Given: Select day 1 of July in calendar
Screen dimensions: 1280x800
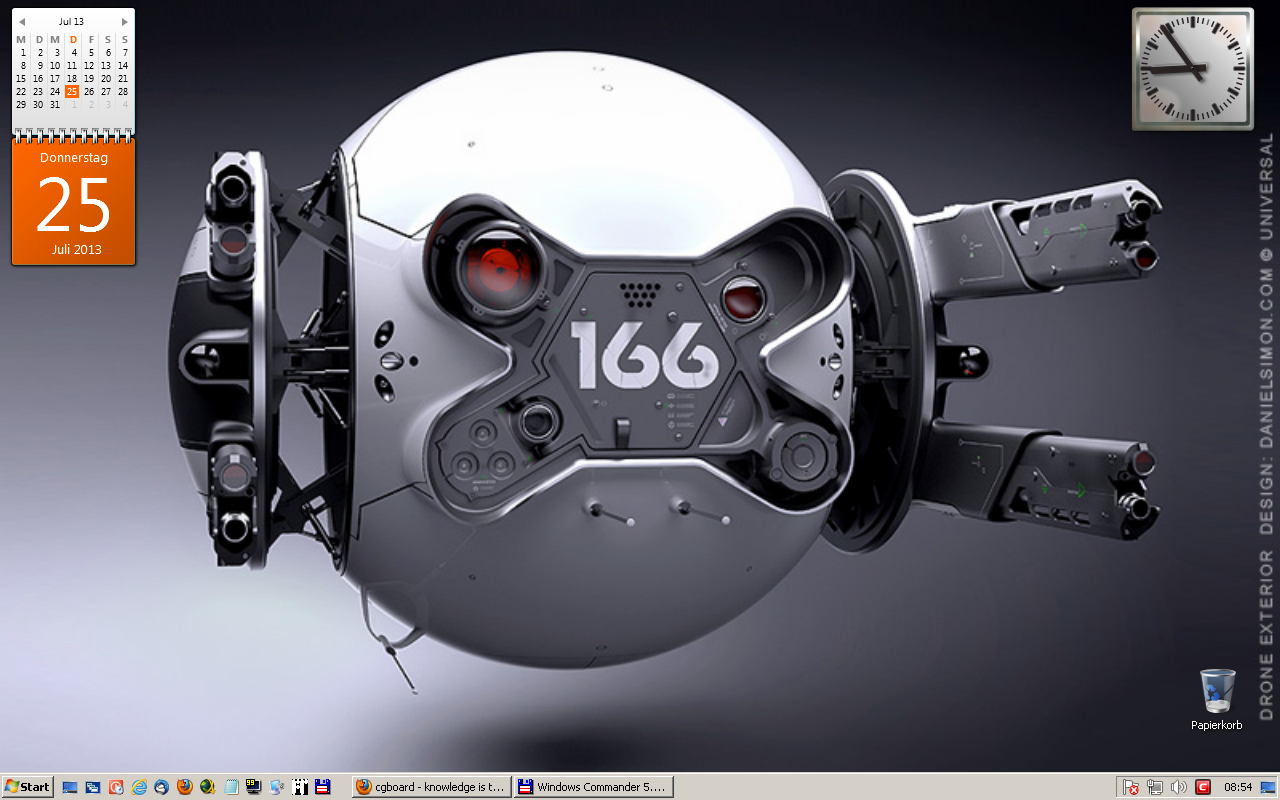Looking at the screenshot, I should [x=22, y=53].
